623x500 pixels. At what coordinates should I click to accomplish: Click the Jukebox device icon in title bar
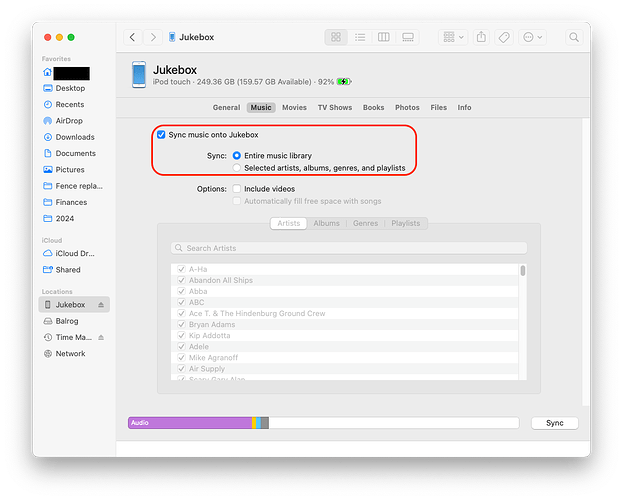(172, 37)
